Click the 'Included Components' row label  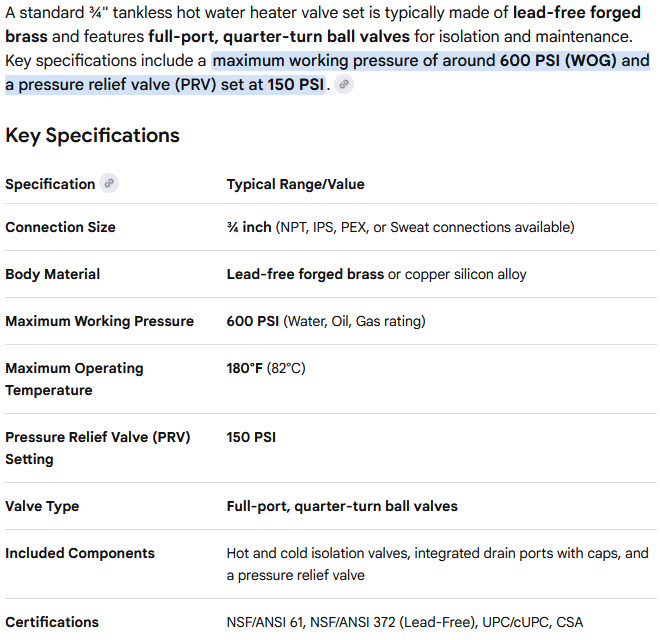(80, 553)
